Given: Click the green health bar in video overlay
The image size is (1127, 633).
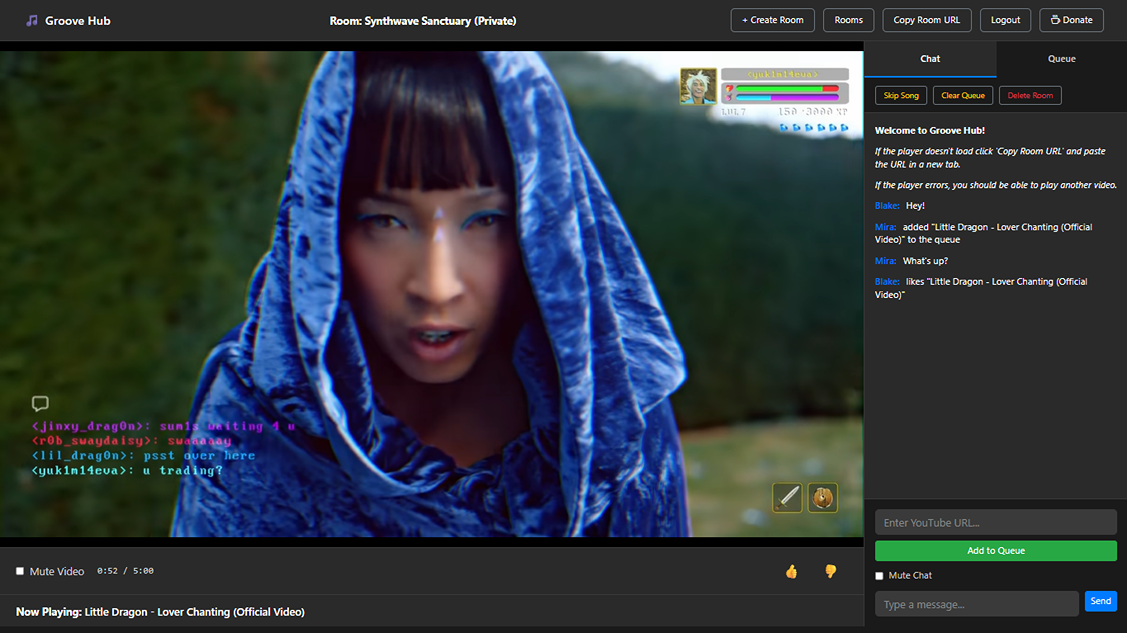Looking at the screenshot, I should pos(787,89).
